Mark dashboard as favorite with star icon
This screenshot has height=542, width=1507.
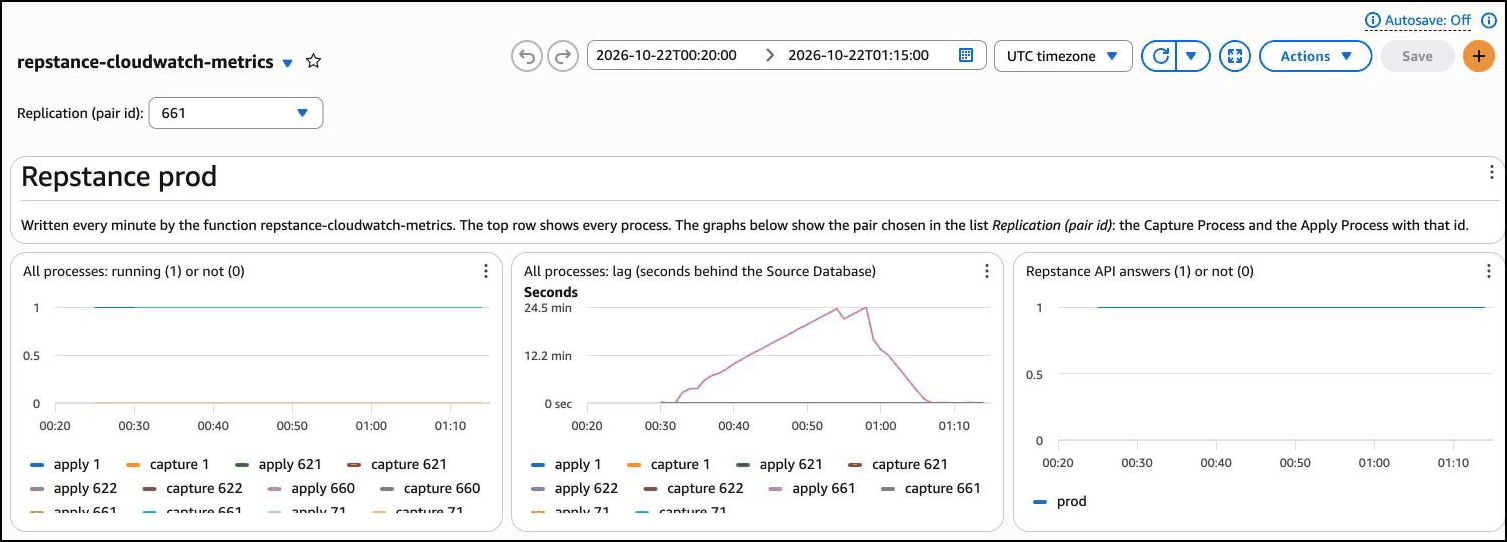pos(313,61)
